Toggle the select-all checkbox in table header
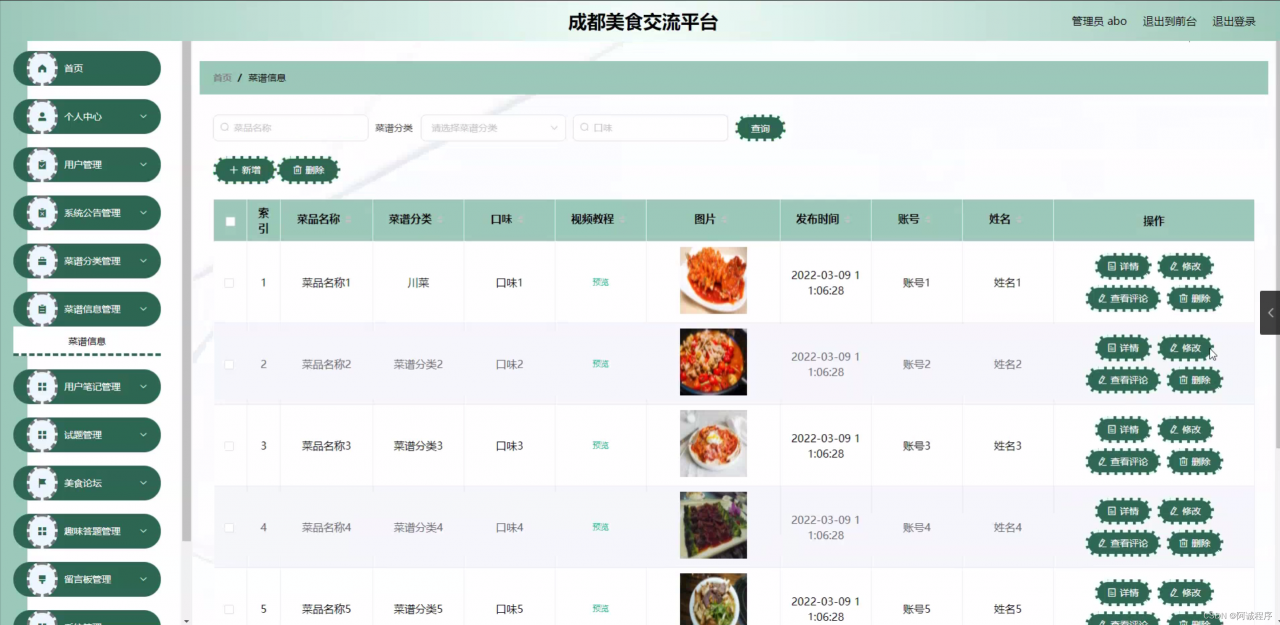This screenshot has width=1280, height=625. [229, 219]
